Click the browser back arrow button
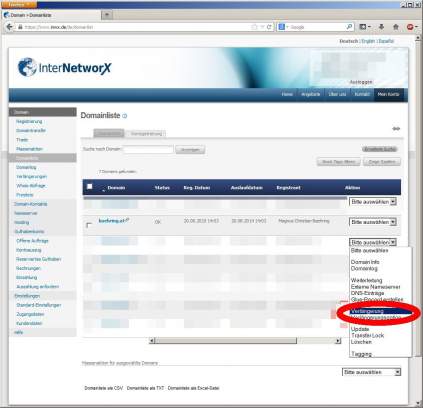This screenshot has height=408, width=423. pos(9,27)
